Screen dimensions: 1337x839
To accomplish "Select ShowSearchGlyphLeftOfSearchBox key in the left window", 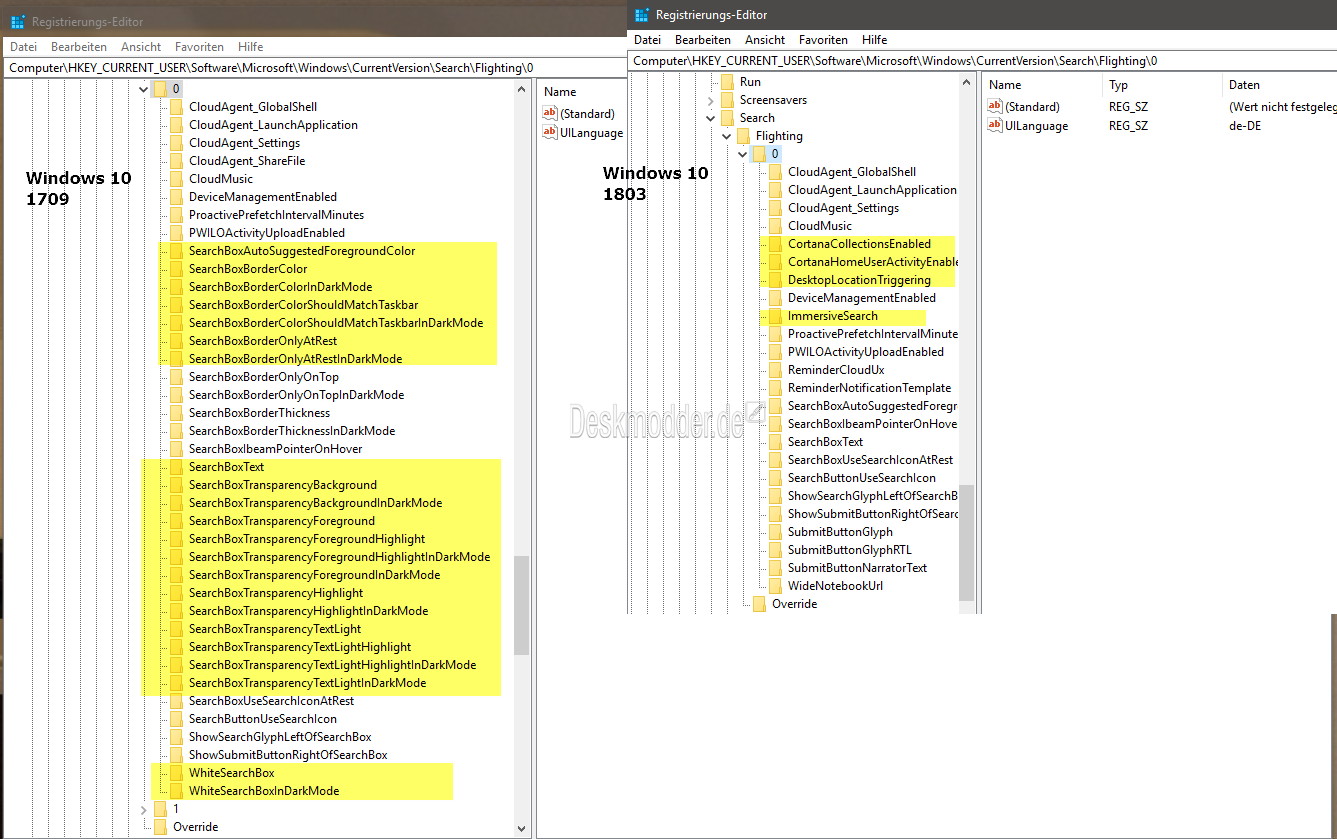I will pos(280,737).
